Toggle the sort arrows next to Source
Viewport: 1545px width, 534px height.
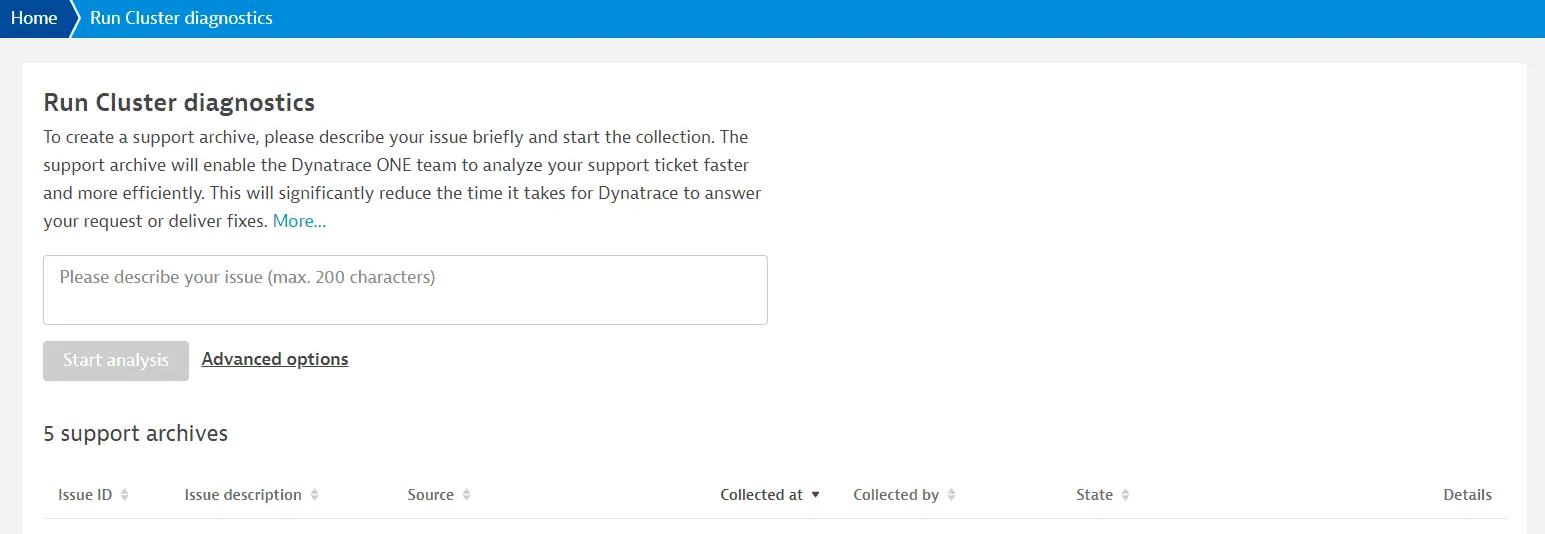point(466,495)
